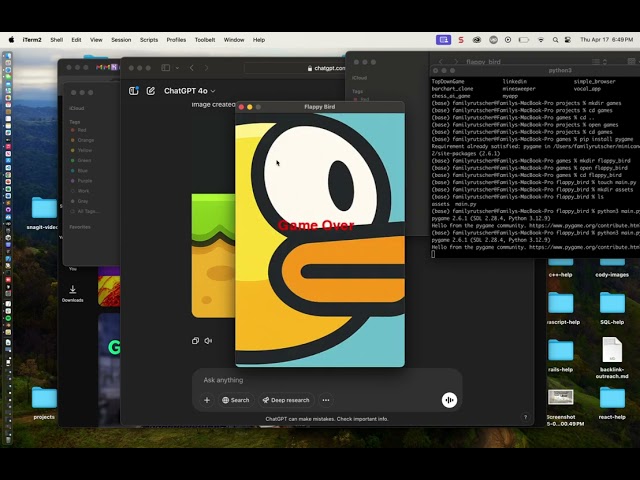Click the Search button in ChatGPT
The height and width of the screenshot is (480, 640).
pos(236,400)
